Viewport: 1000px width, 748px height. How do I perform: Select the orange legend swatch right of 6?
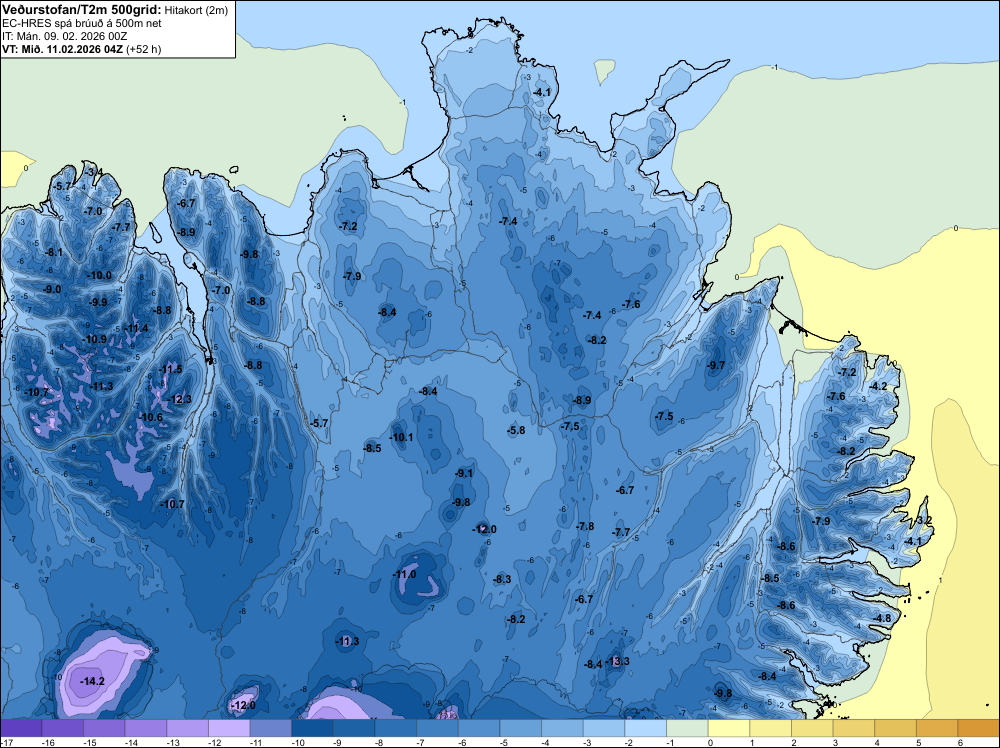[979, 728]
